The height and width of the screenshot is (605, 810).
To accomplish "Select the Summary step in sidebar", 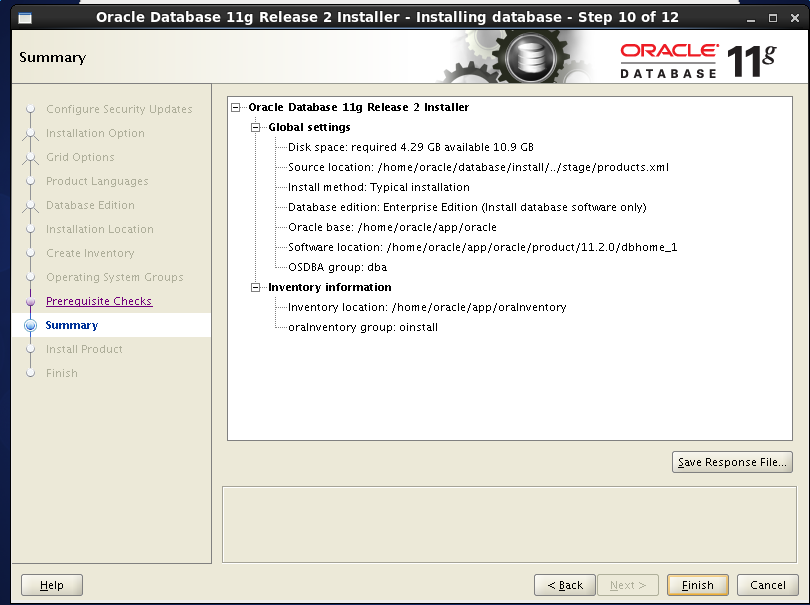I will pos(72,325).
